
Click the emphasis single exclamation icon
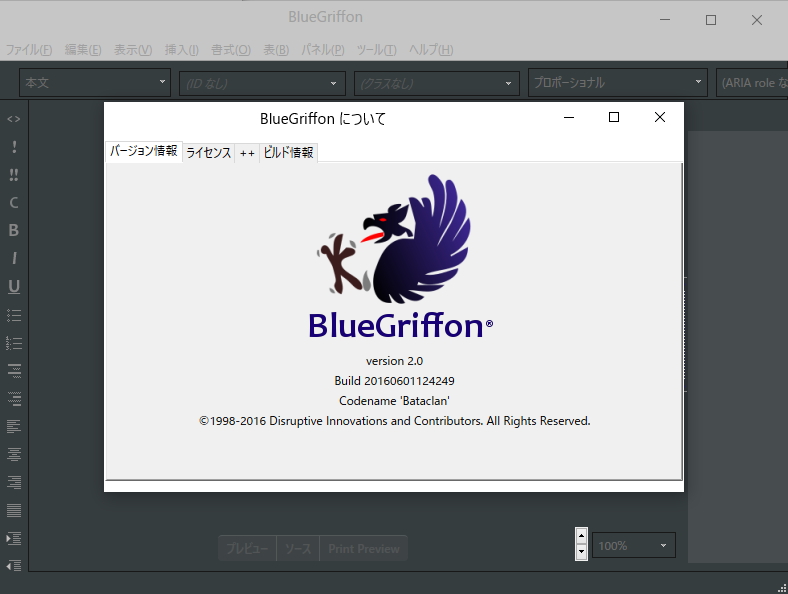pyautogui.click(x=14, y=147)
